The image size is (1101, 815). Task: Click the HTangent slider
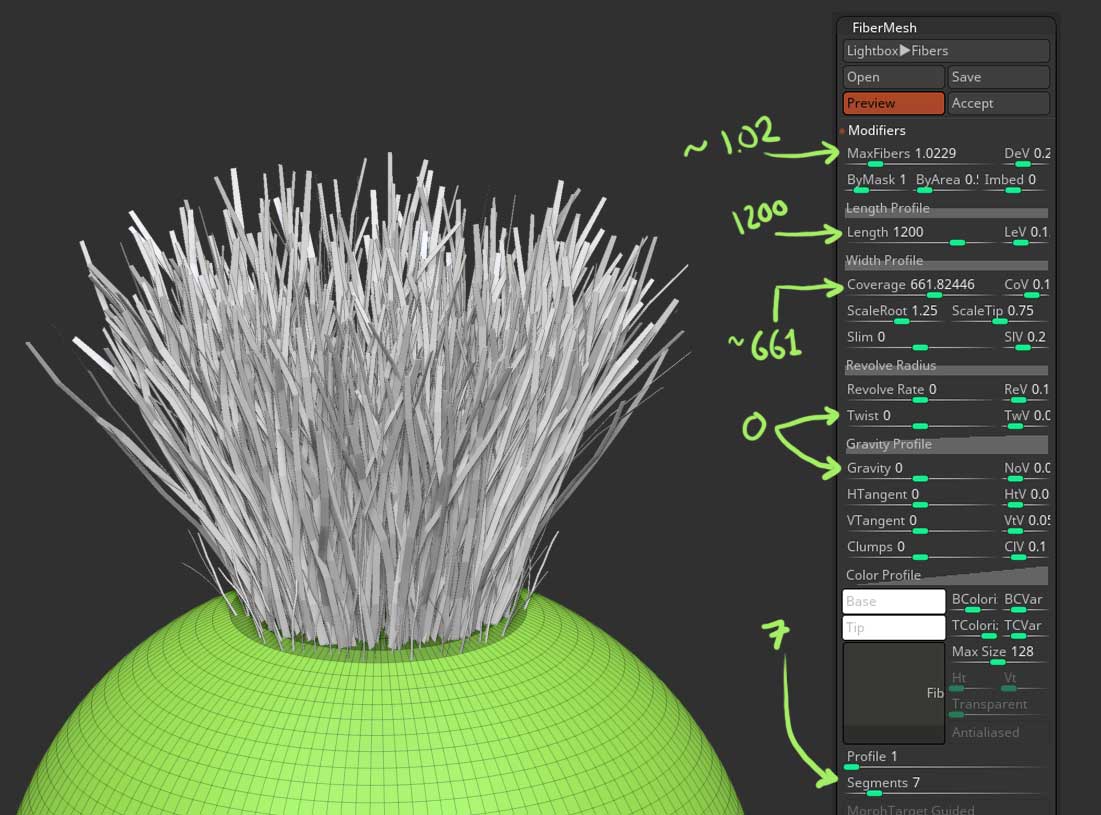click(920, 497)
